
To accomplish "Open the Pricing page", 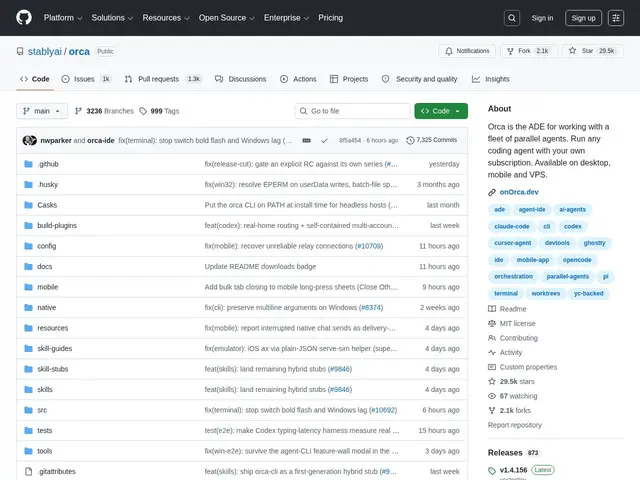I will (331, 18).
